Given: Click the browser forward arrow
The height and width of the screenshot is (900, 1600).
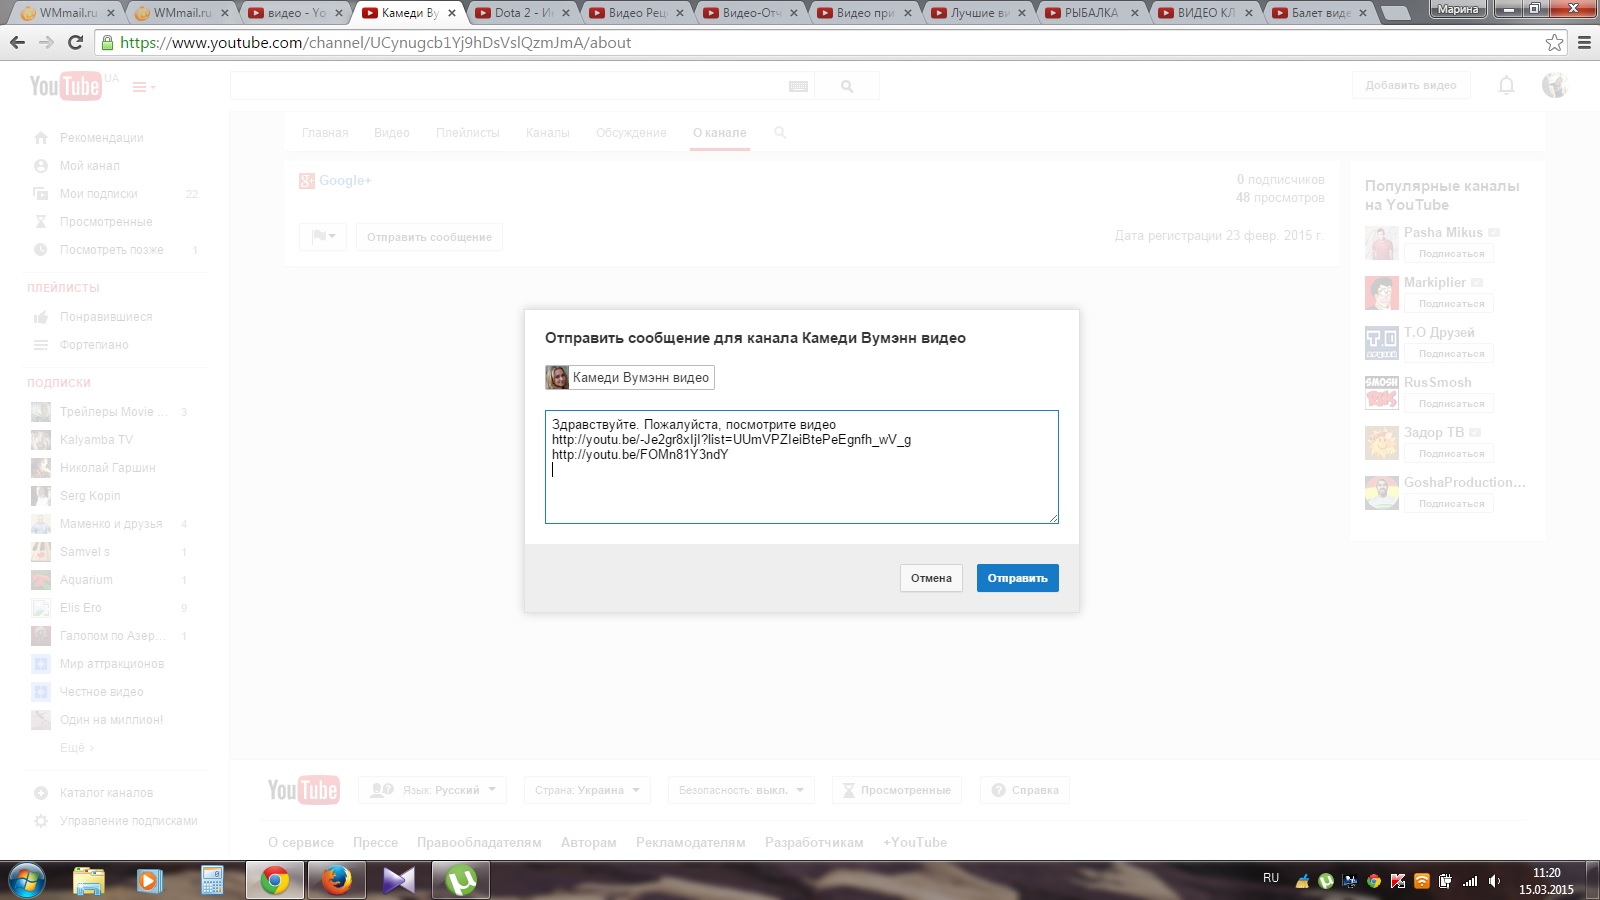Looking at the screenshot, I should point(46,43).
